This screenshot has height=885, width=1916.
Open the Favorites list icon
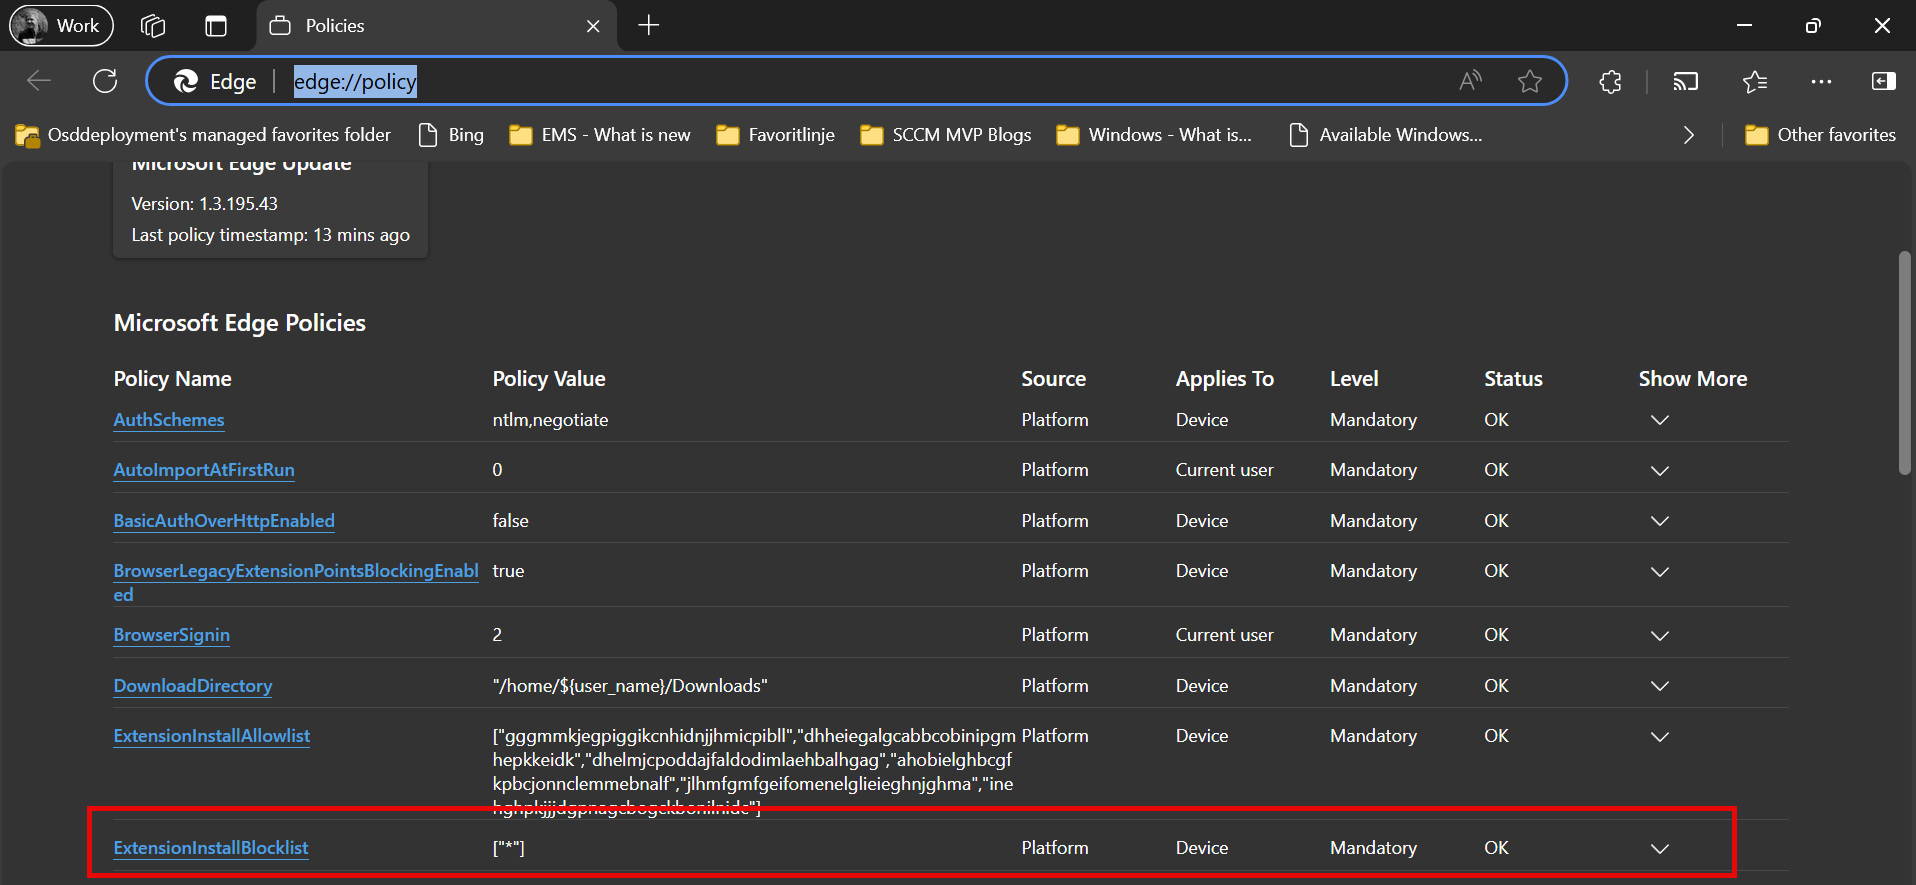1754,82
